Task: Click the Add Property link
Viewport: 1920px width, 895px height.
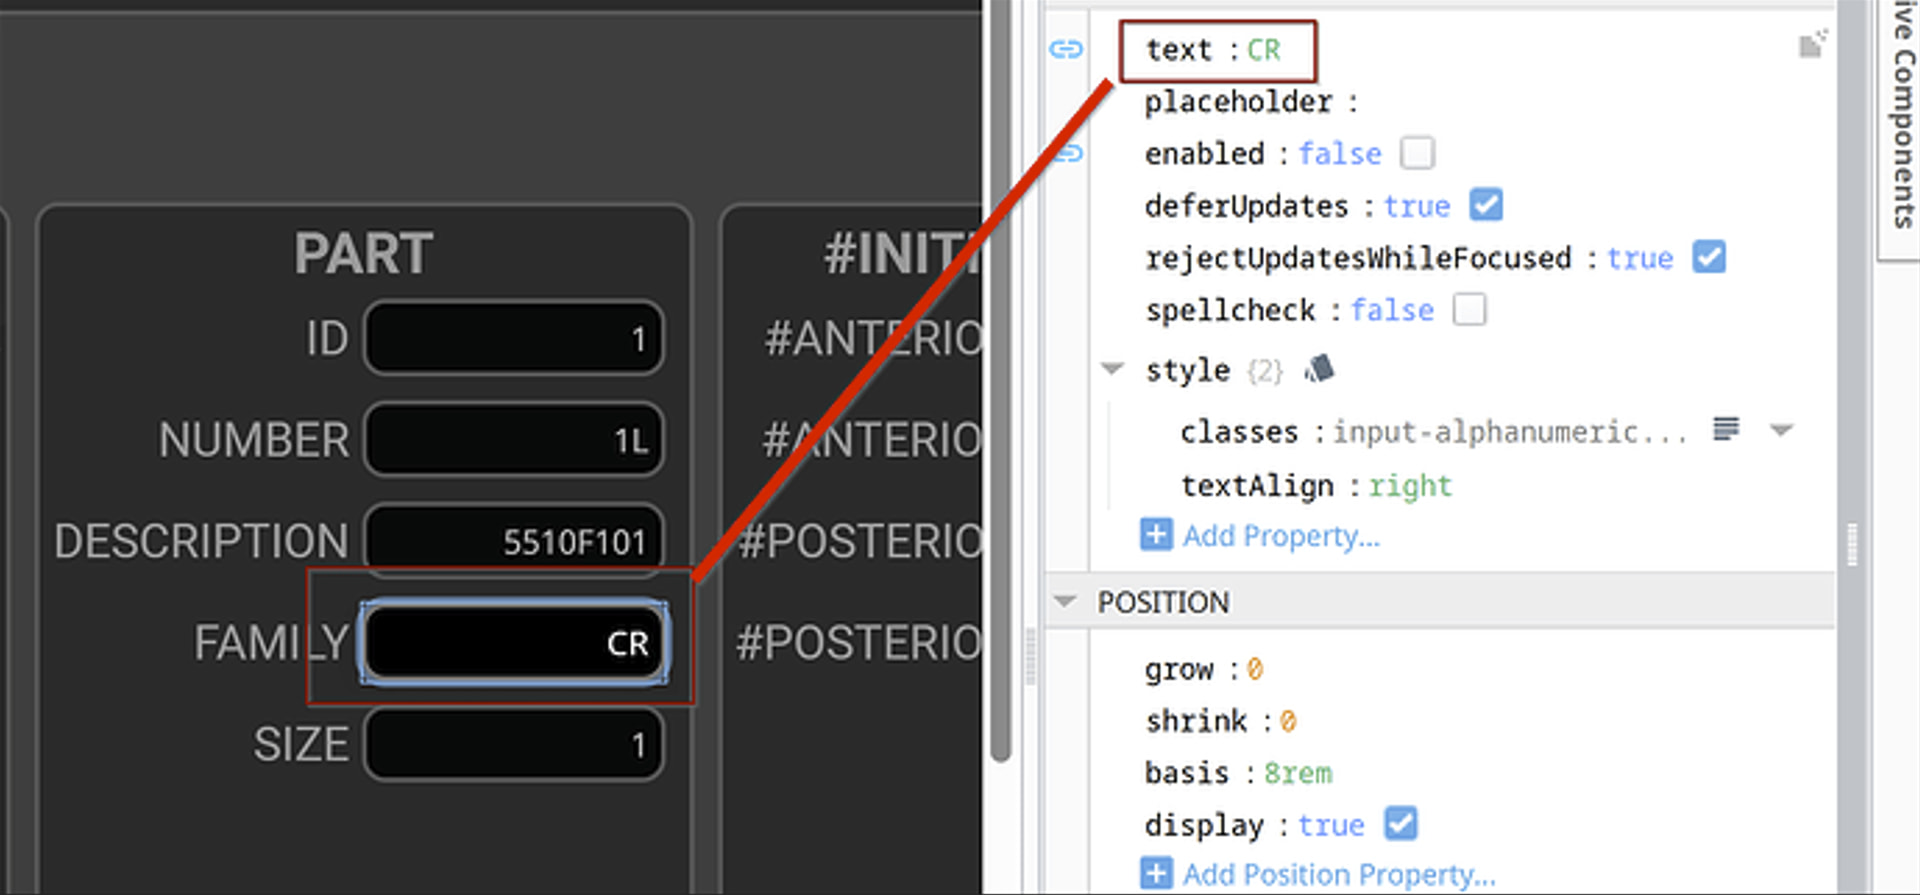Action: 1281,536
